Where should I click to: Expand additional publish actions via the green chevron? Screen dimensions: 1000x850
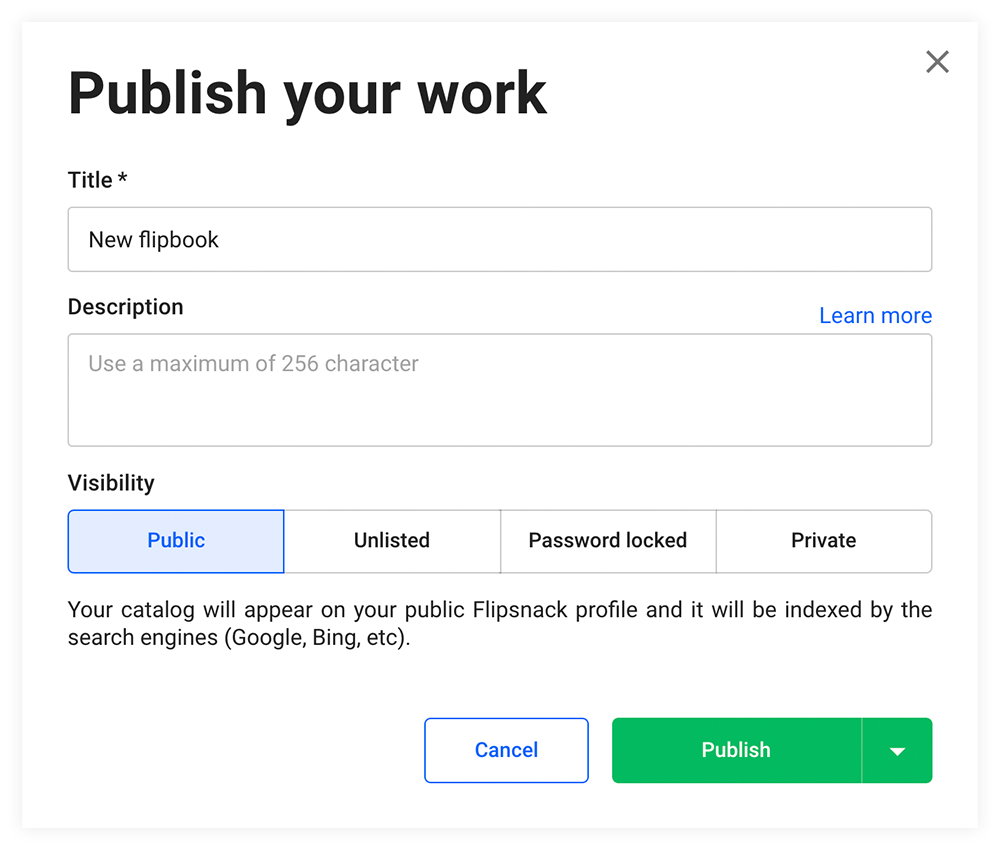pyautogui.click(x=896, y=750)
